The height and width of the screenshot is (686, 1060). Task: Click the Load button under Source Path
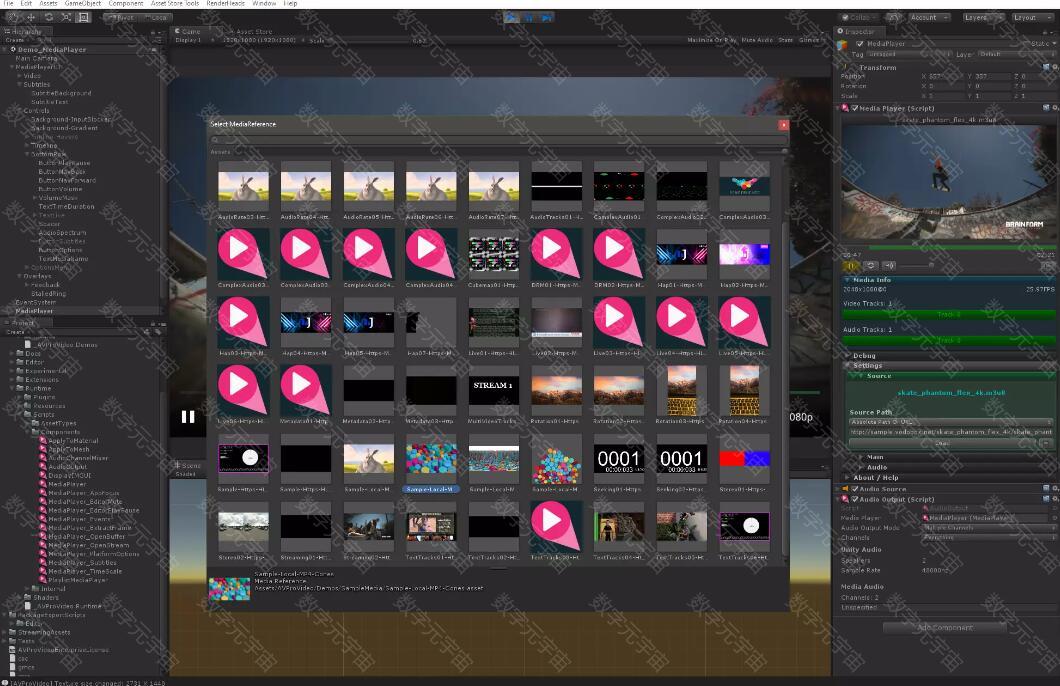tap(942, 443)
